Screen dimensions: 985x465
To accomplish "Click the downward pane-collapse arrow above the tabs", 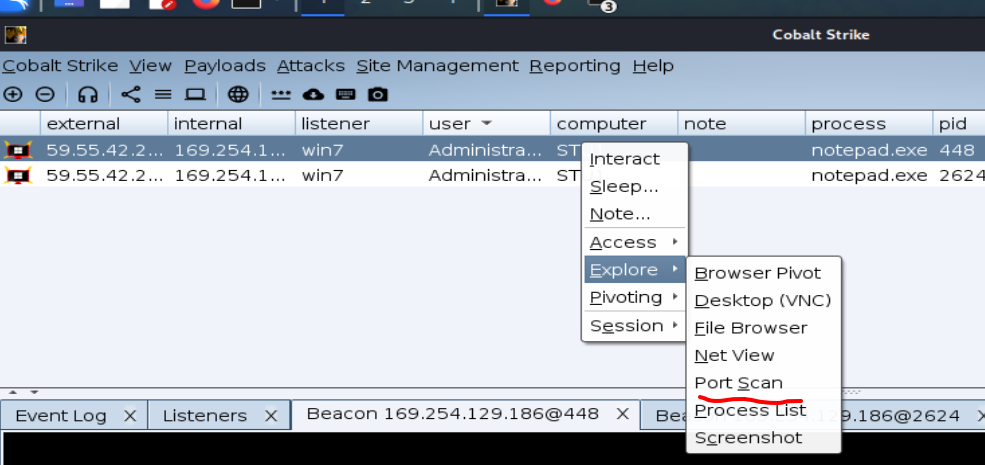I will [x=34, y=393].
